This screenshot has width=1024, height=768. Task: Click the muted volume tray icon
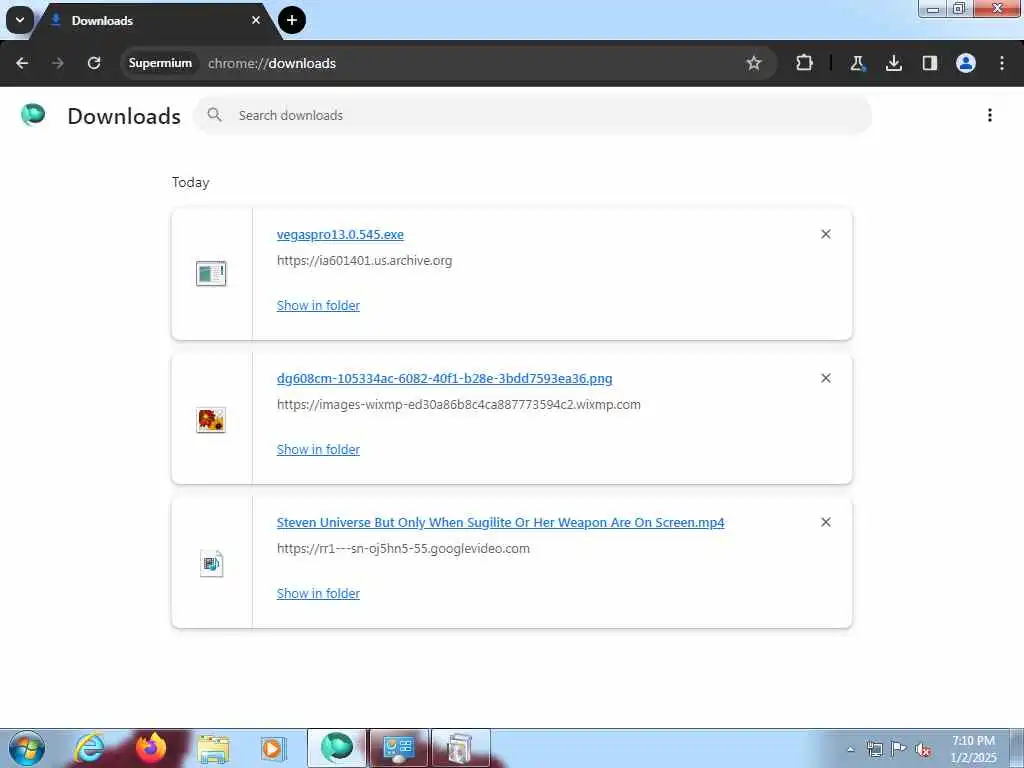point(923,749)
